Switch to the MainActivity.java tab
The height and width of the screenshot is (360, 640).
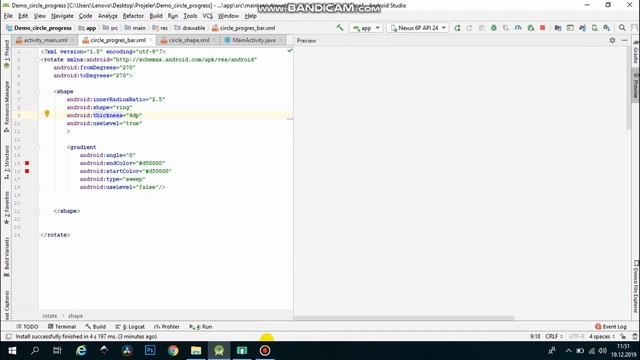[253, 40]
